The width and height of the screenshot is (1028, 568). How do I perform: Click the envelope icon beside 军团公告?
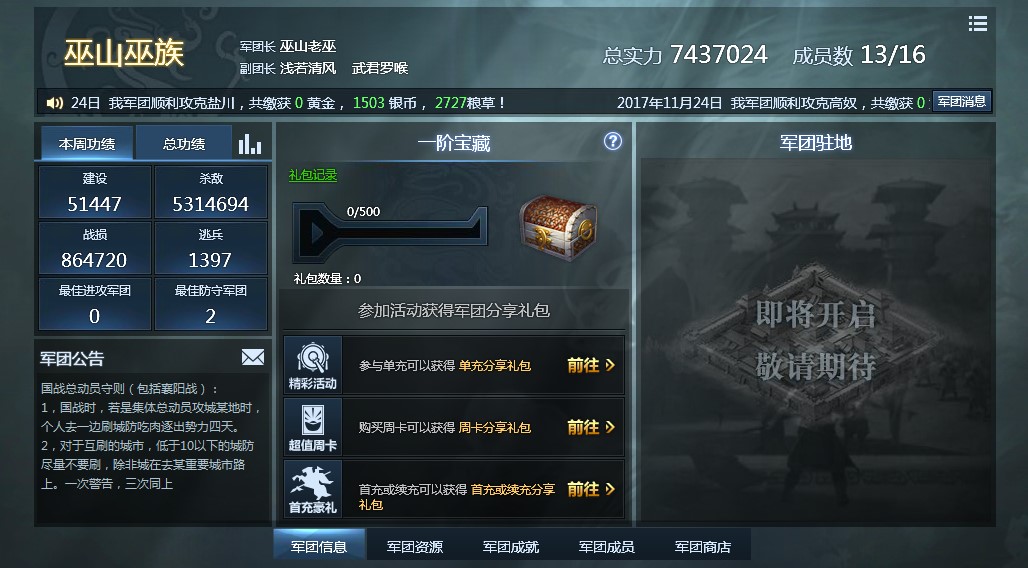click(252, 357)
